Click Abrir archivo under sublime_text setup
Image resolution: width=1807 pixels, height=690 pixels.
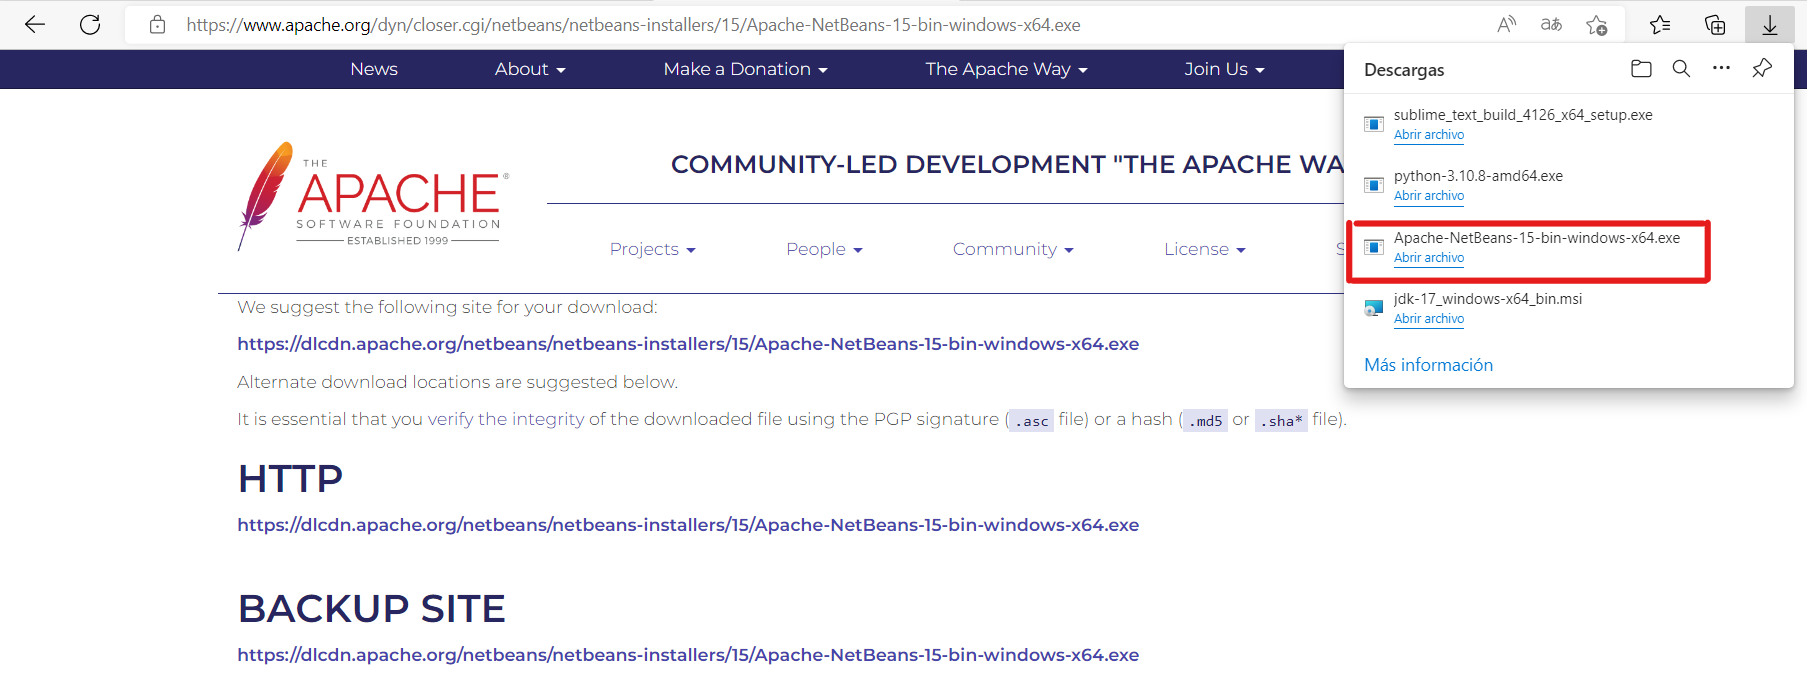[x=1429, y=135]
